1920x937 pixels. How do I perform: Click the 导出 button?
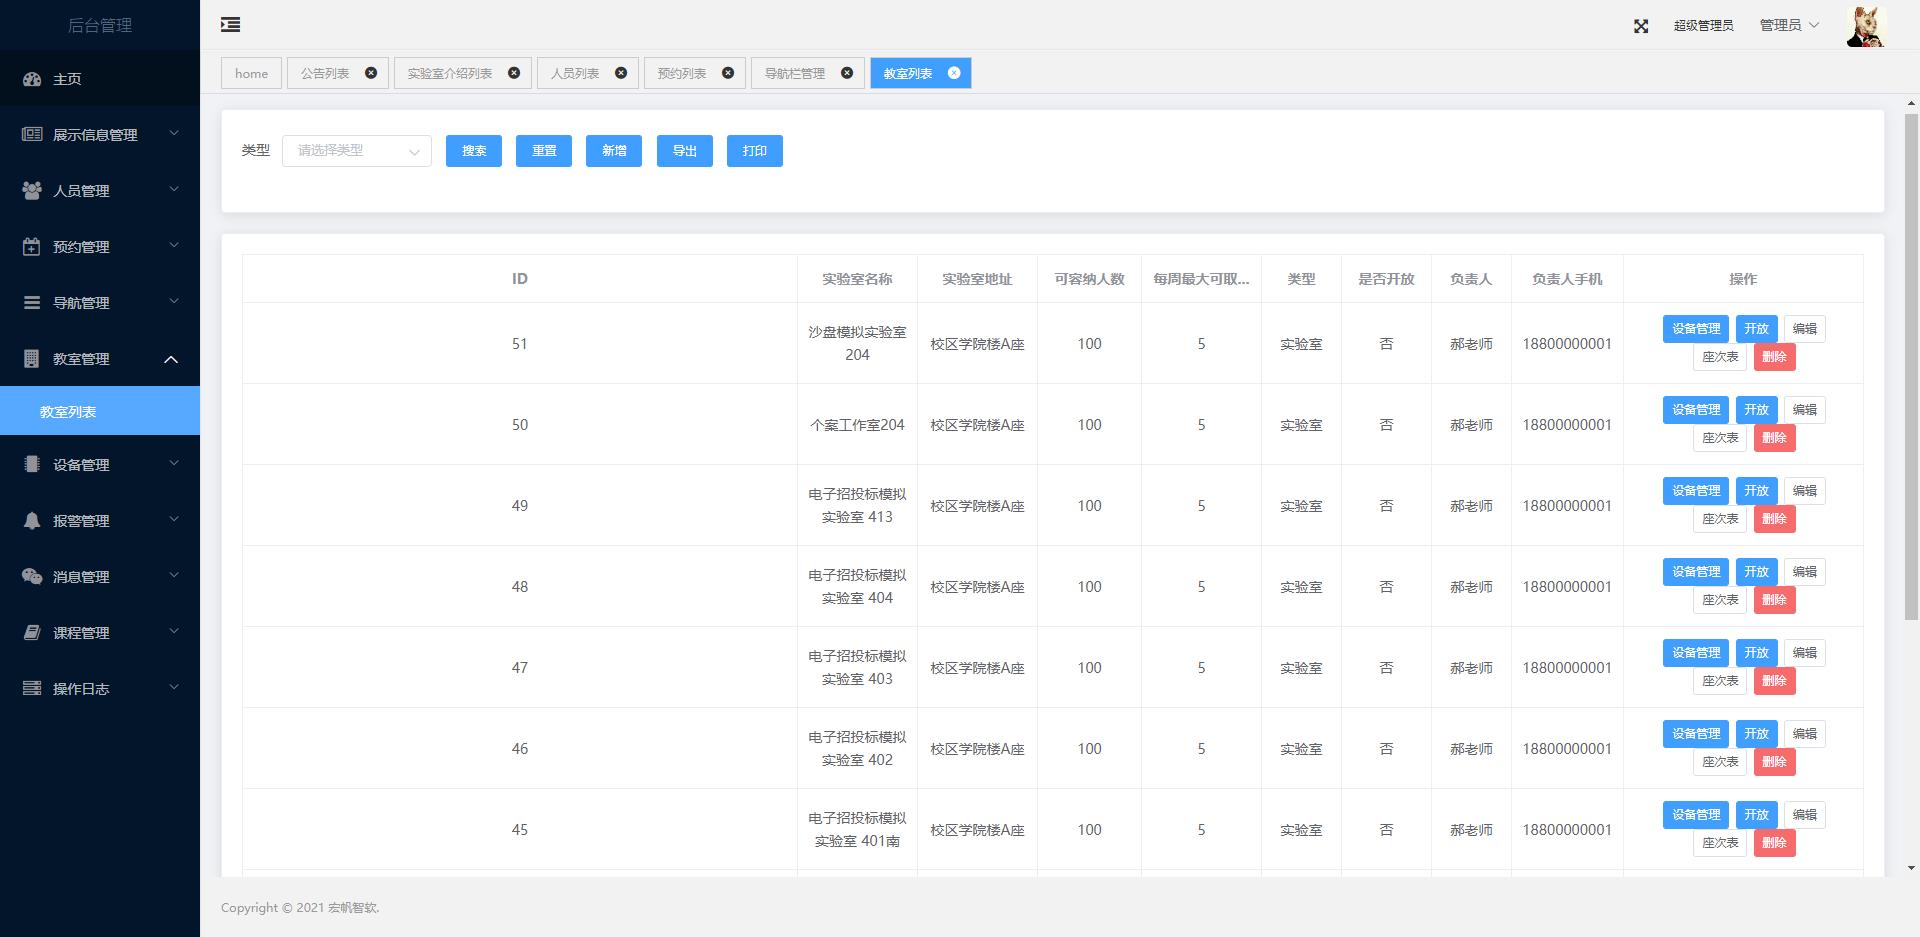pyautogui.click(x=685, y=151)
